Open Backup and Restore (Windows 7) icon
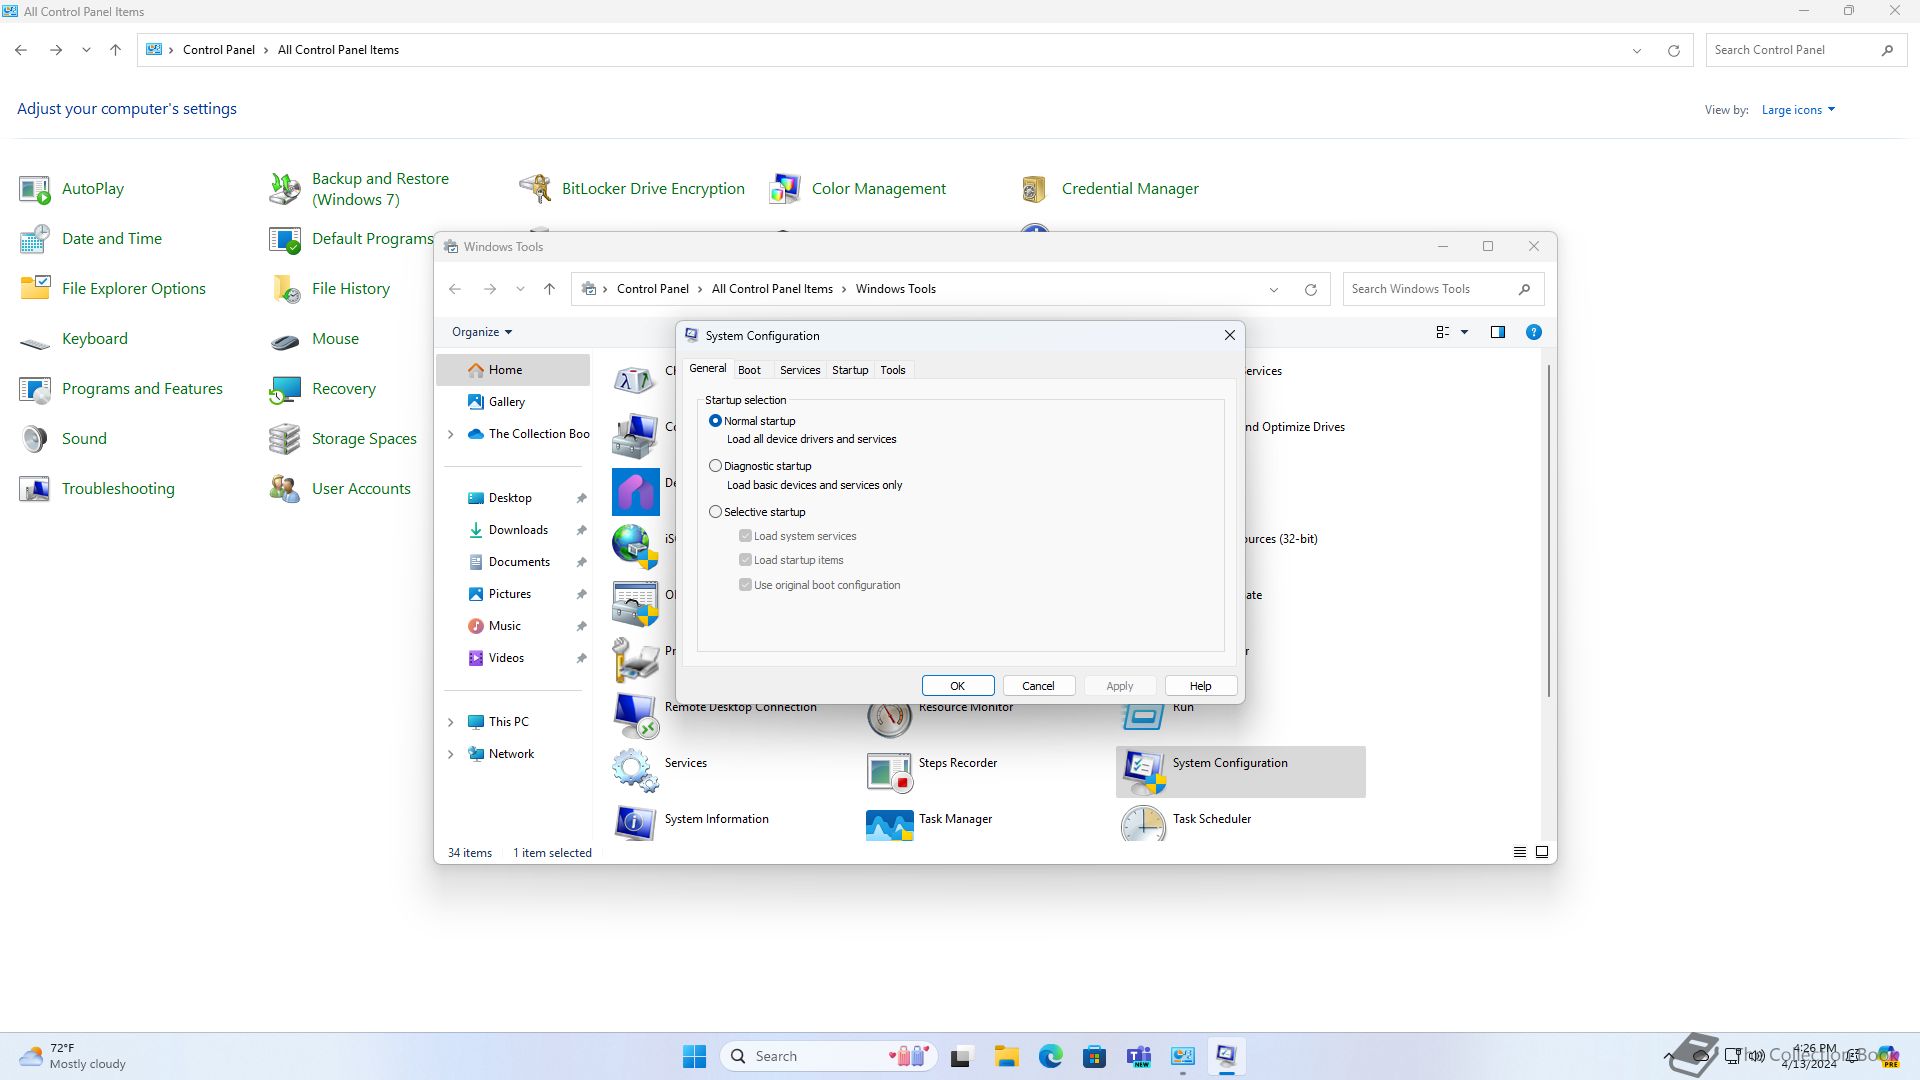Image resolution: width=1920 pixels, height=1080 pixels. (x=285, y=189)
